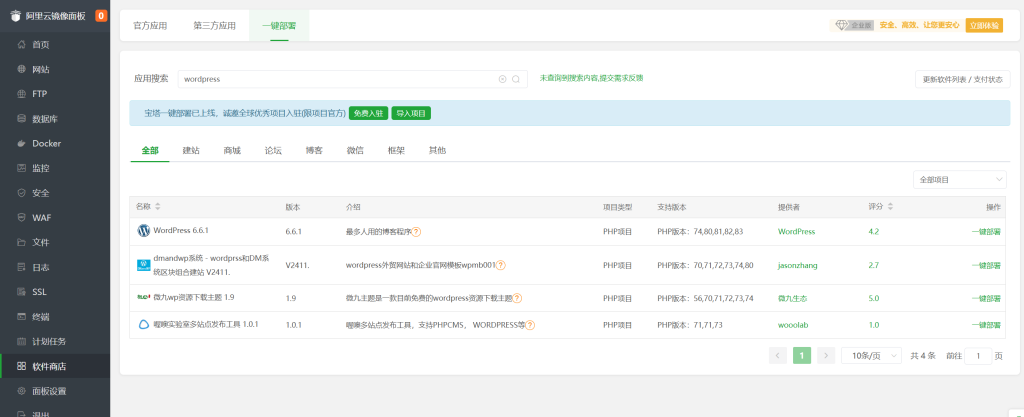1024x417 pixels.
Task: Click the WordPress logo icon in first row
Action: [144, 231]
